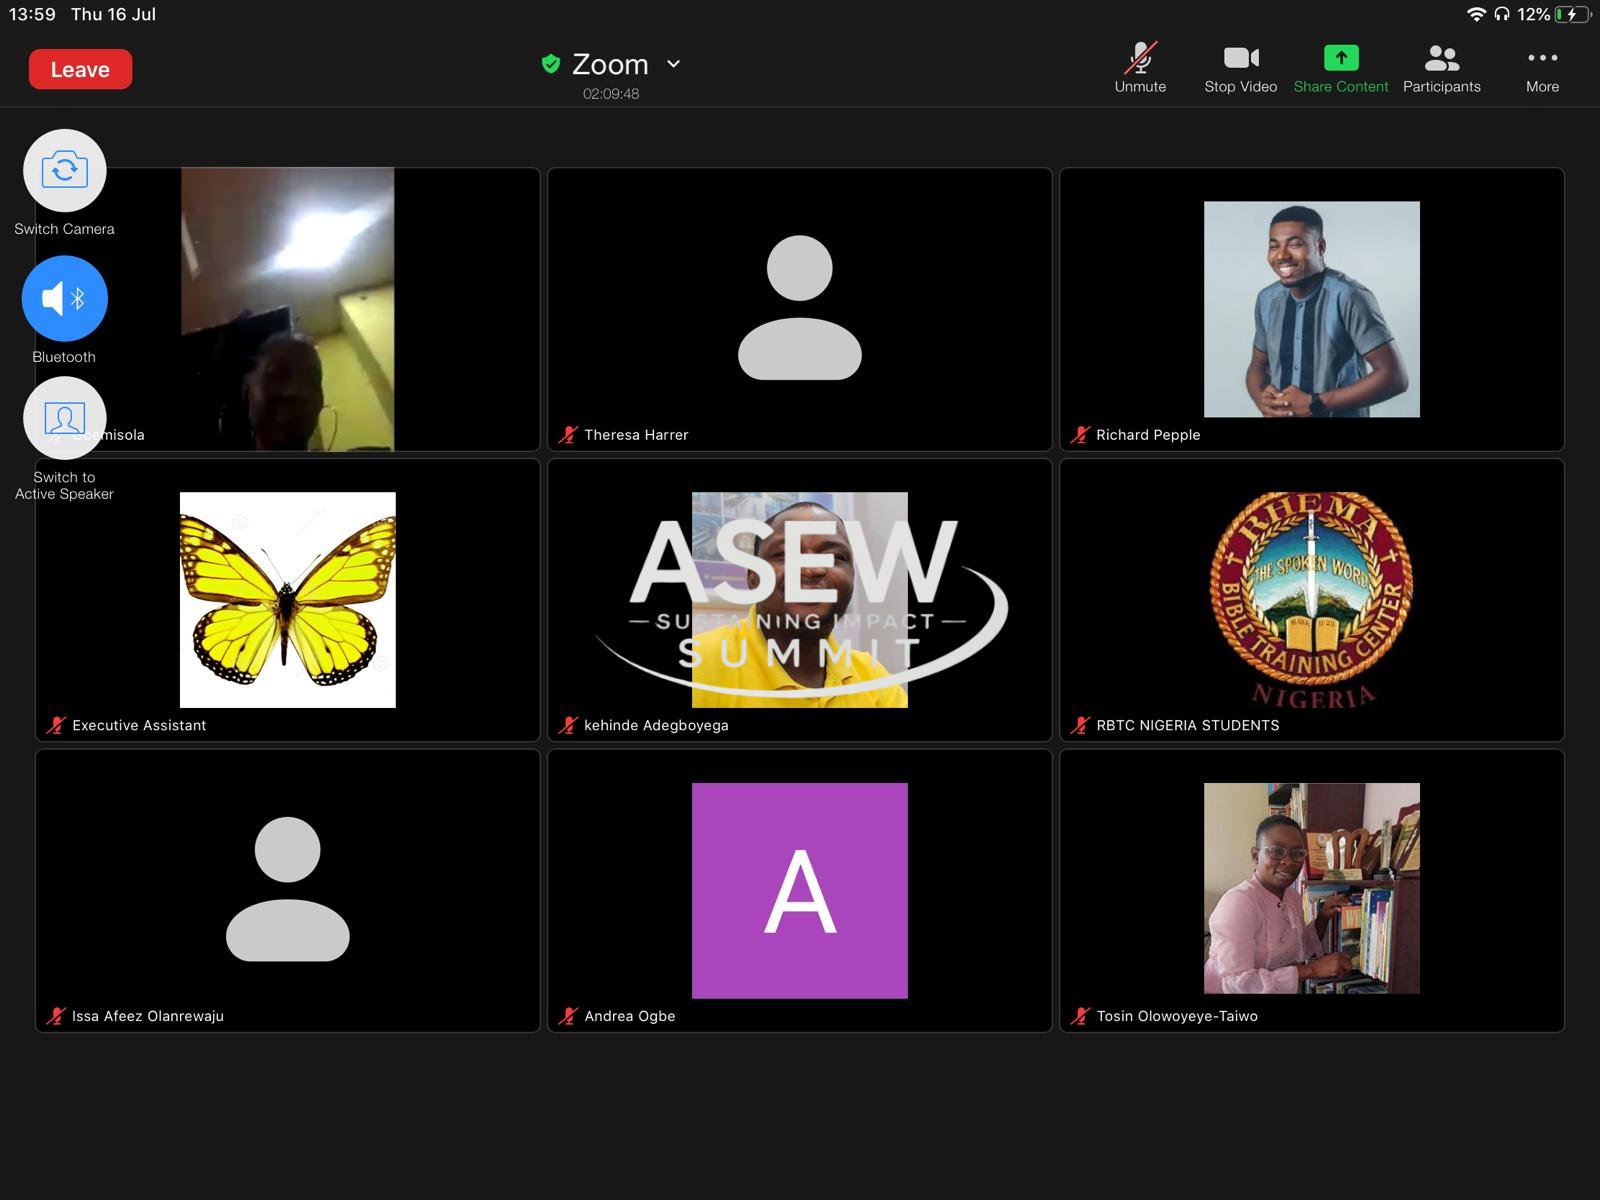Toggle the Bluetooth audio output button
The height and width of the screenshot is (1200, 1600).
pos(65,298)
